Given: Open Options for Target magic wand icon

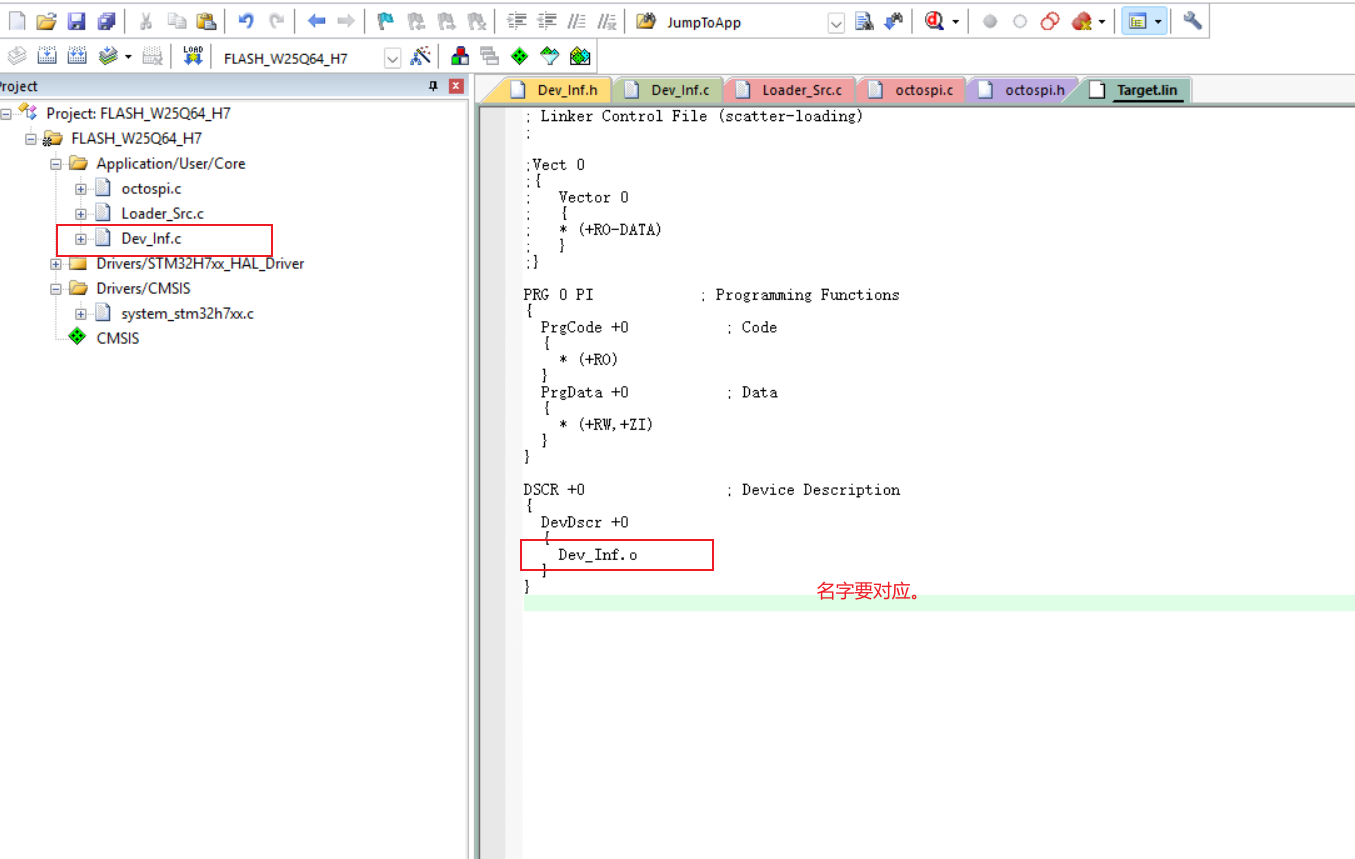Looking at the screenshot, I should [x=420, y=56].
